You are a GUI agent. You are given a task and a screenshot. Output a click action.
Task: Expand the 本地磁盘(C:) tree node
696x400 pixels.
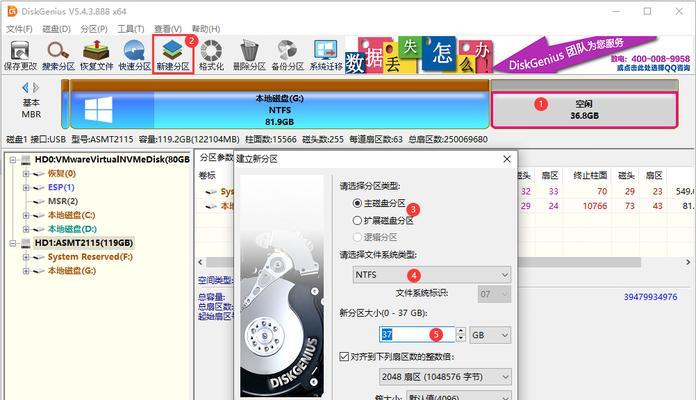pyautogui.click(x=26, y=216)
